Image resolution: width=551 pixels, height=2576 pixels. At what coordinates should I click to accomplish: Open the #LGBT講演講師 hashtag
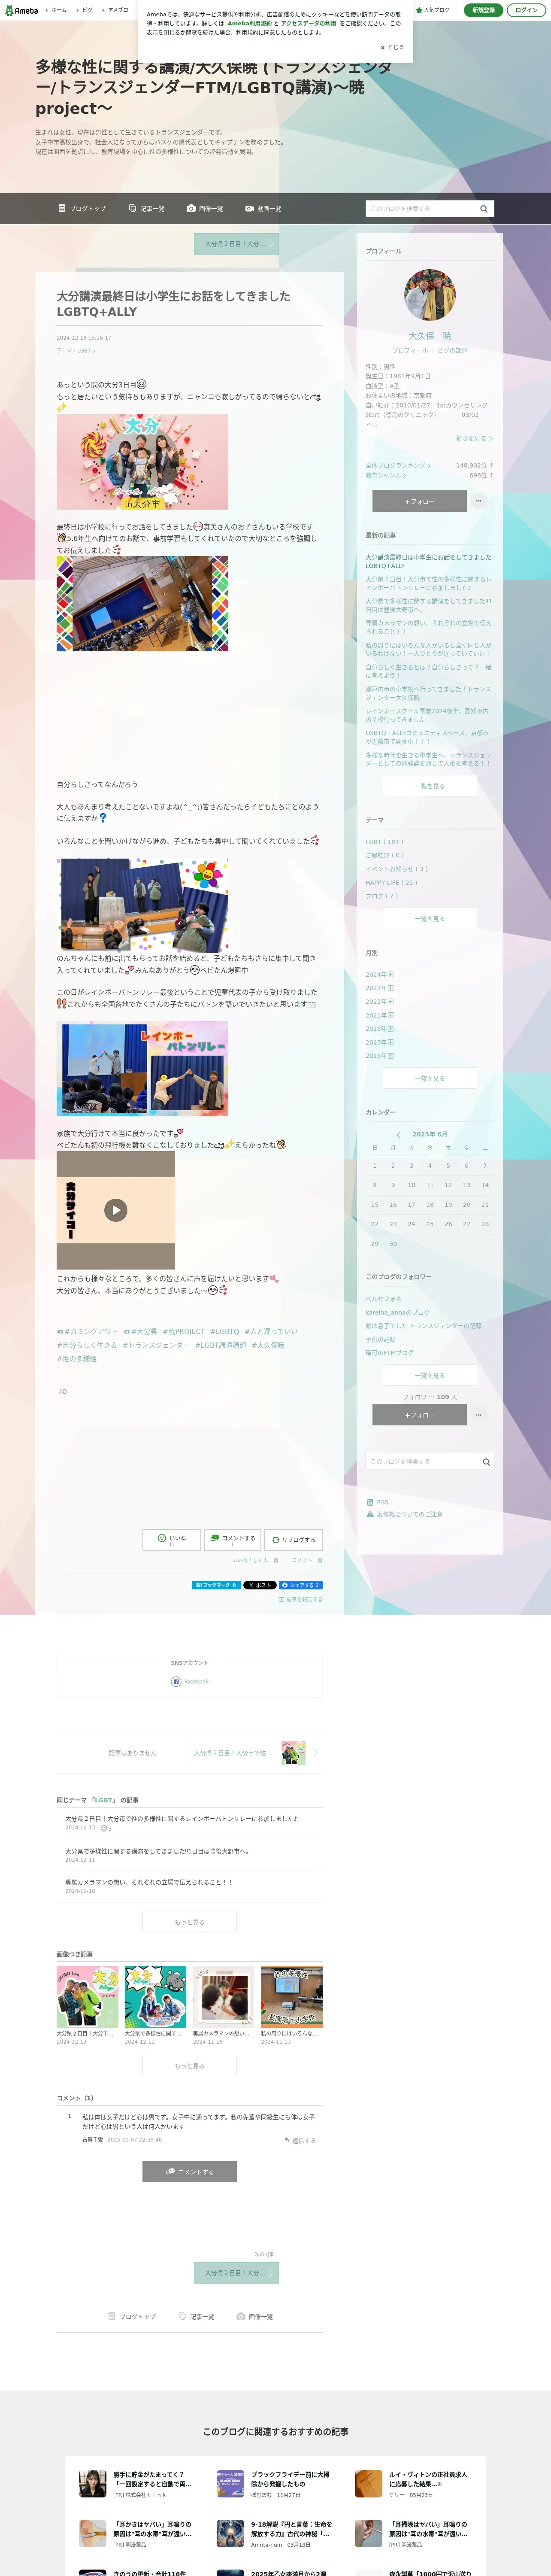(220, 1346)
